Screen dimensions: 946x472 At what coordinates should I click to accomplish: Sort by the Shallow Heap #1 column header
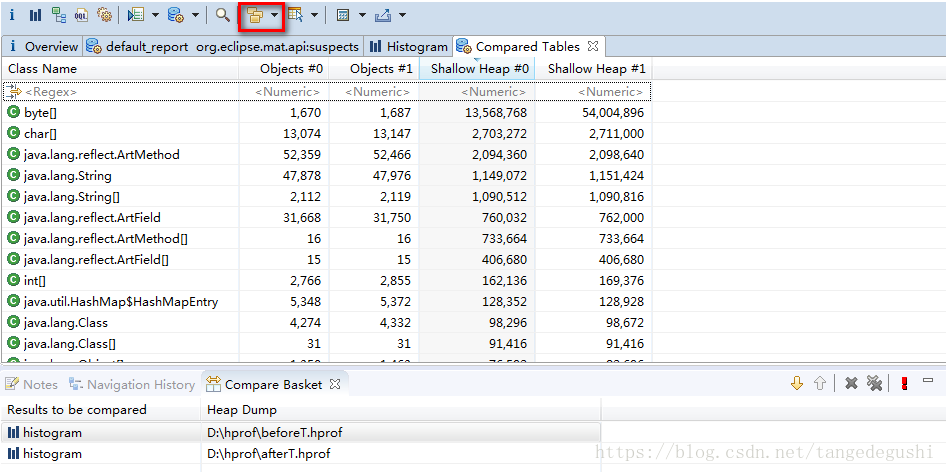click(x=594, y=69)
